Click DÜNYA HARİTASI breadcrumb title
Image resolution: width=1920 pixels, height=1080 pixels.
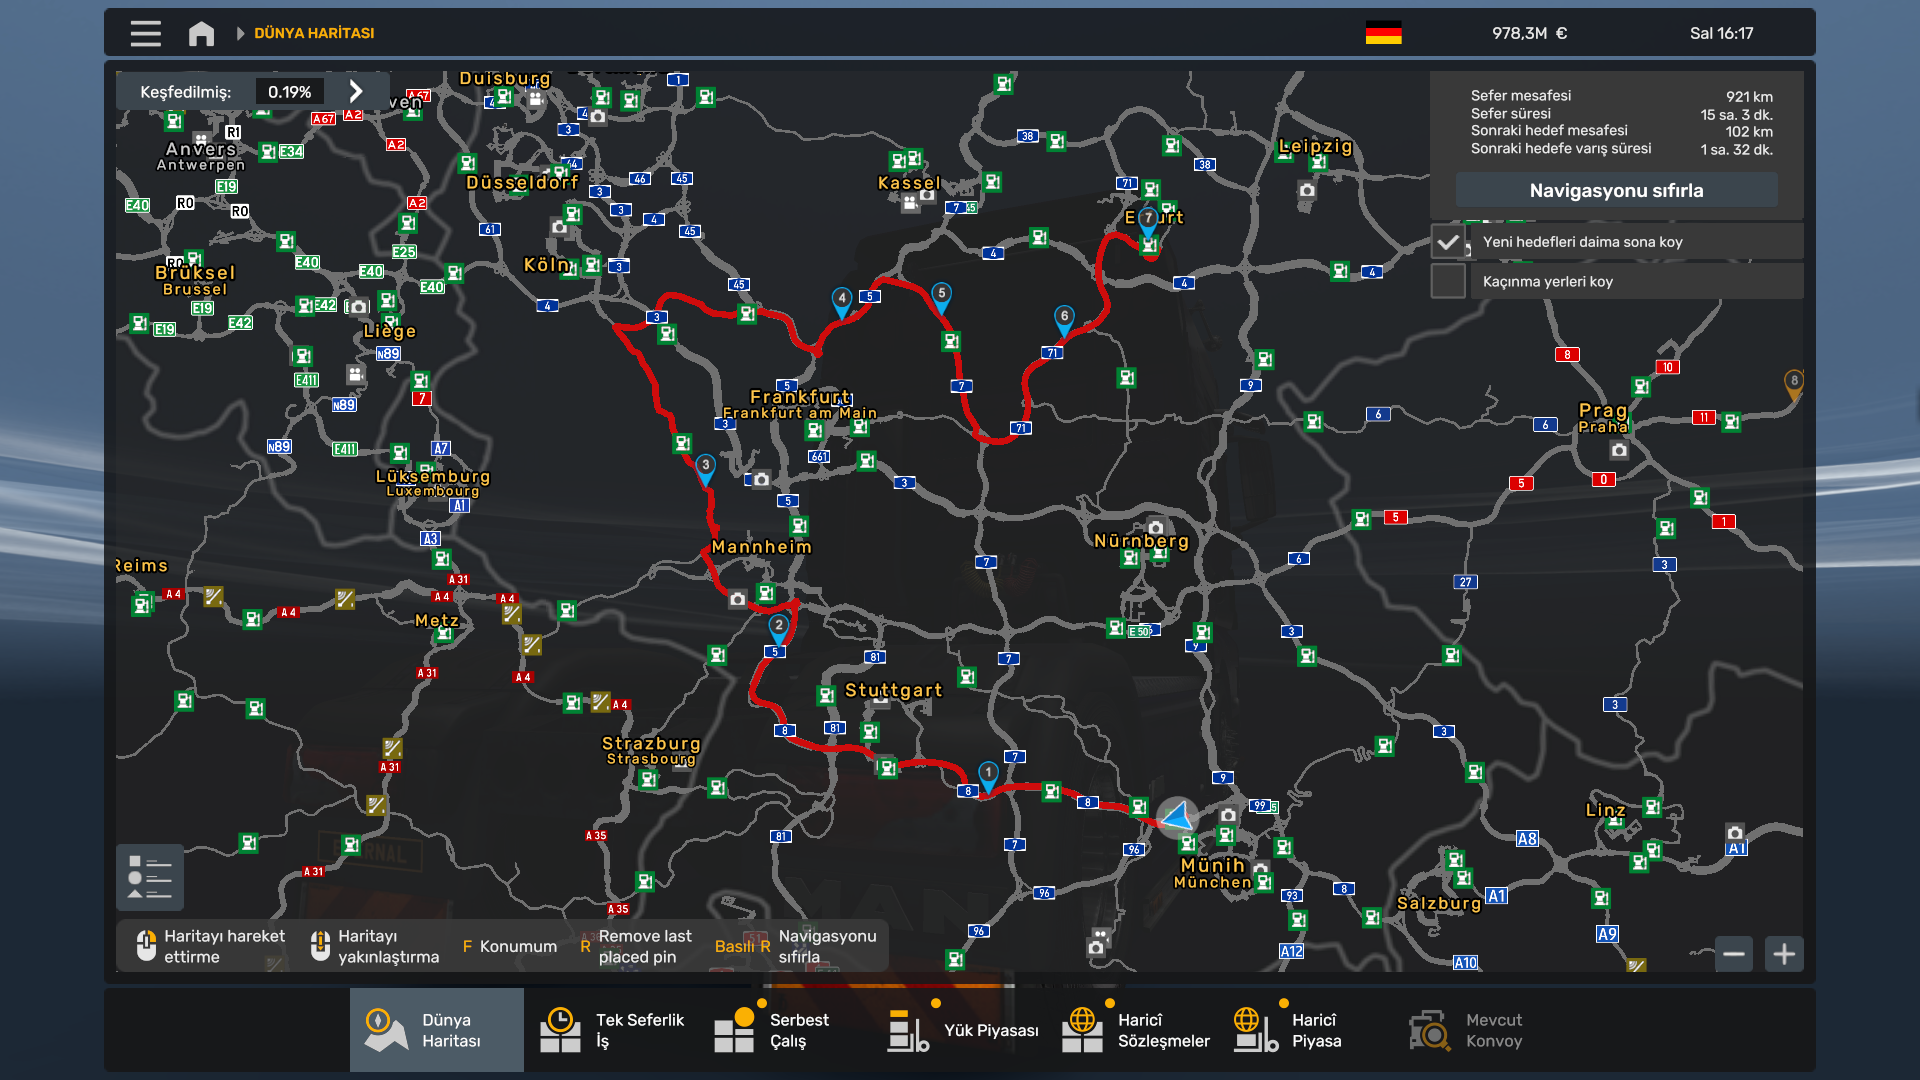[314, 33]
